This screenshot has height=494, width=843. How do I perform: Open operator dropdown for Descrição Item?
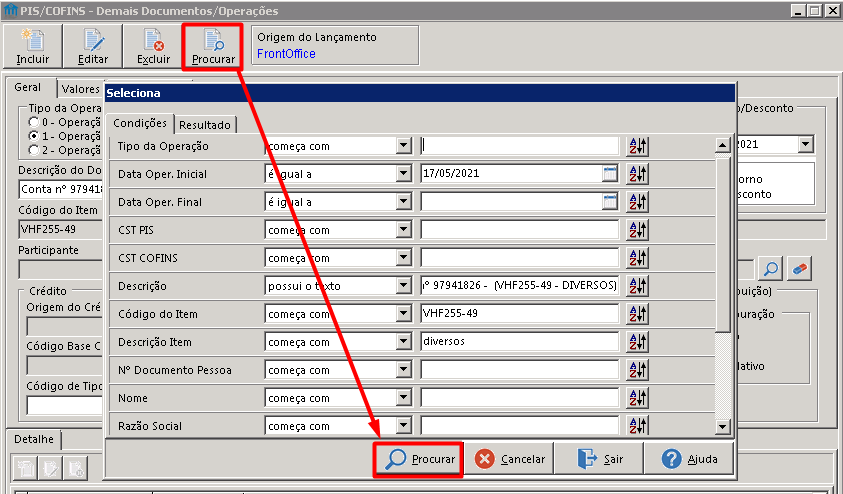point(403,341)
